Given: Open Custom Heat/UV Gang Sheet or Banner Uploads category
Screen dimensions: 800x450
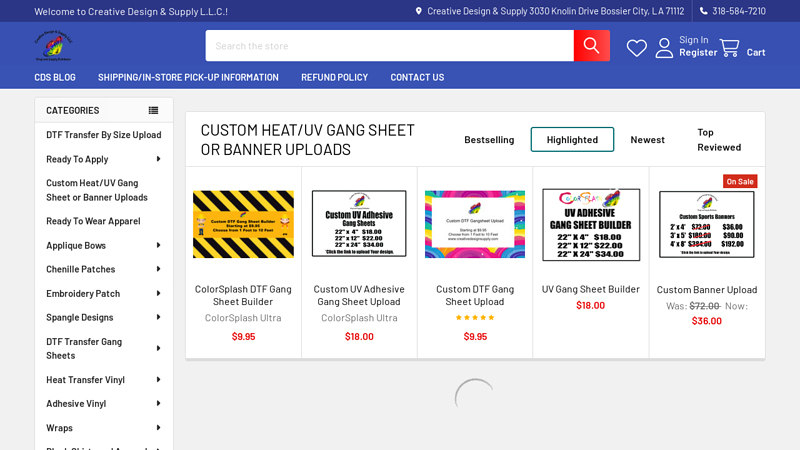Looking at the screenshot, I should click(97, 190).
